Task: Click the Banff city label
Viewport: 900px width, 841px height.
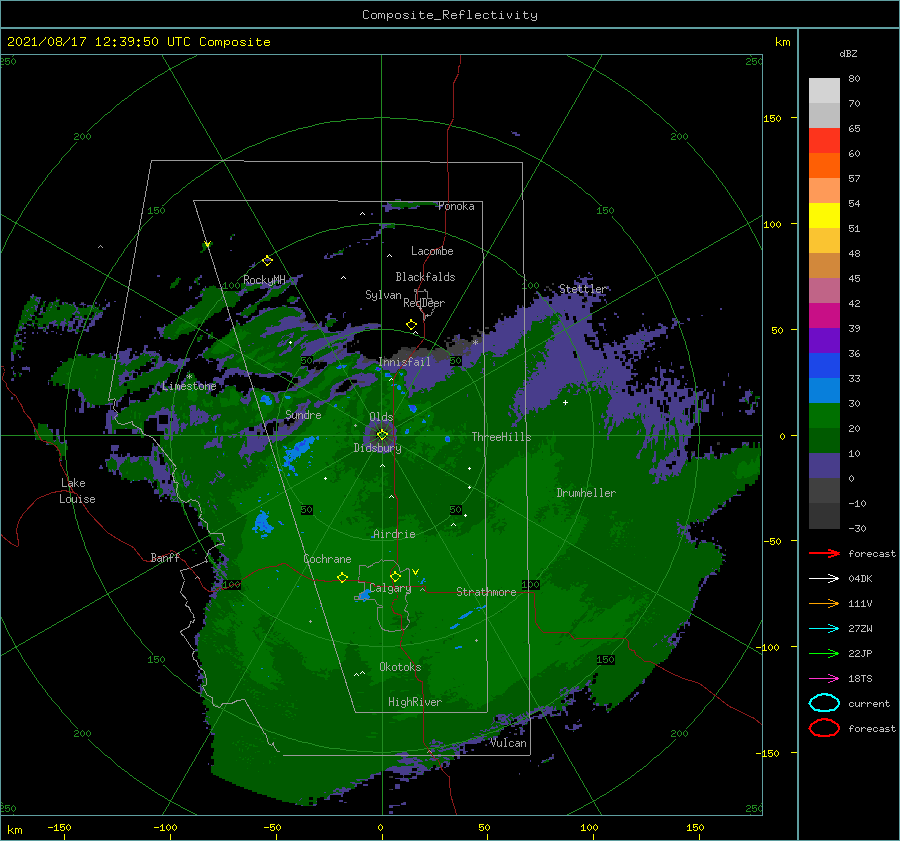Action: point(165,558)
